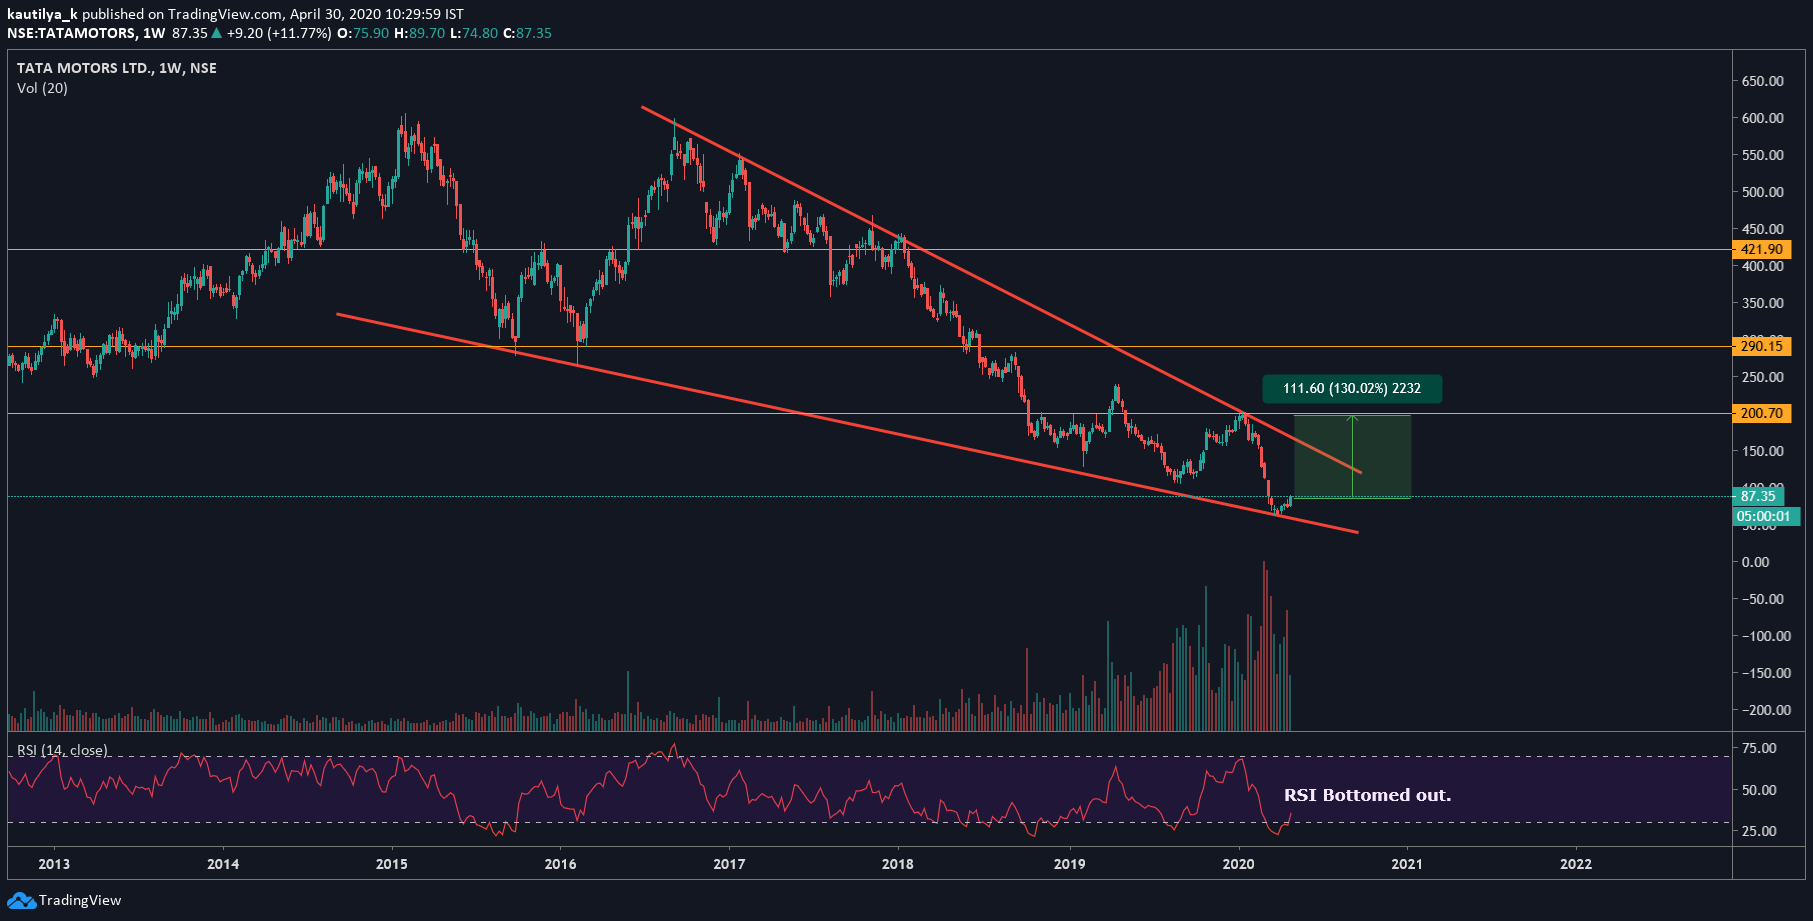Click the 2020 label on time axis
Viewport: 1813px width, 921px height.
pyautogui.click(x=1239, y=864)
